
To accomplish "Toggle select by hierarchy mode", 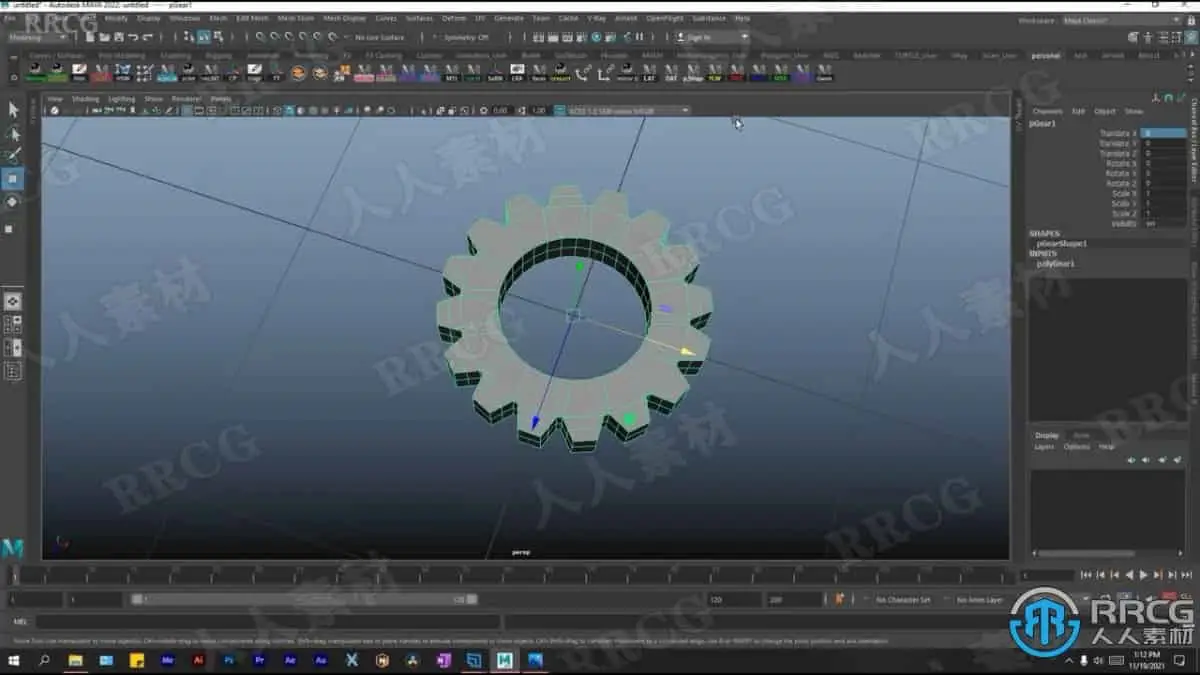I will pos(190,37).
